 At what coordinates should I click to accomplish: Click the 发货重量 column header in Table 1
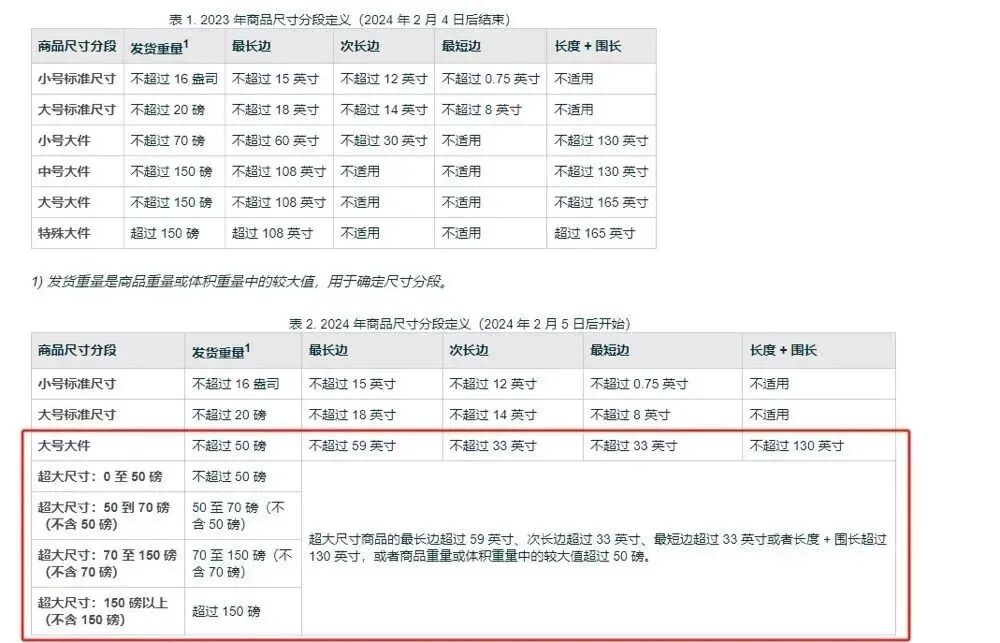tap(157, 46)
